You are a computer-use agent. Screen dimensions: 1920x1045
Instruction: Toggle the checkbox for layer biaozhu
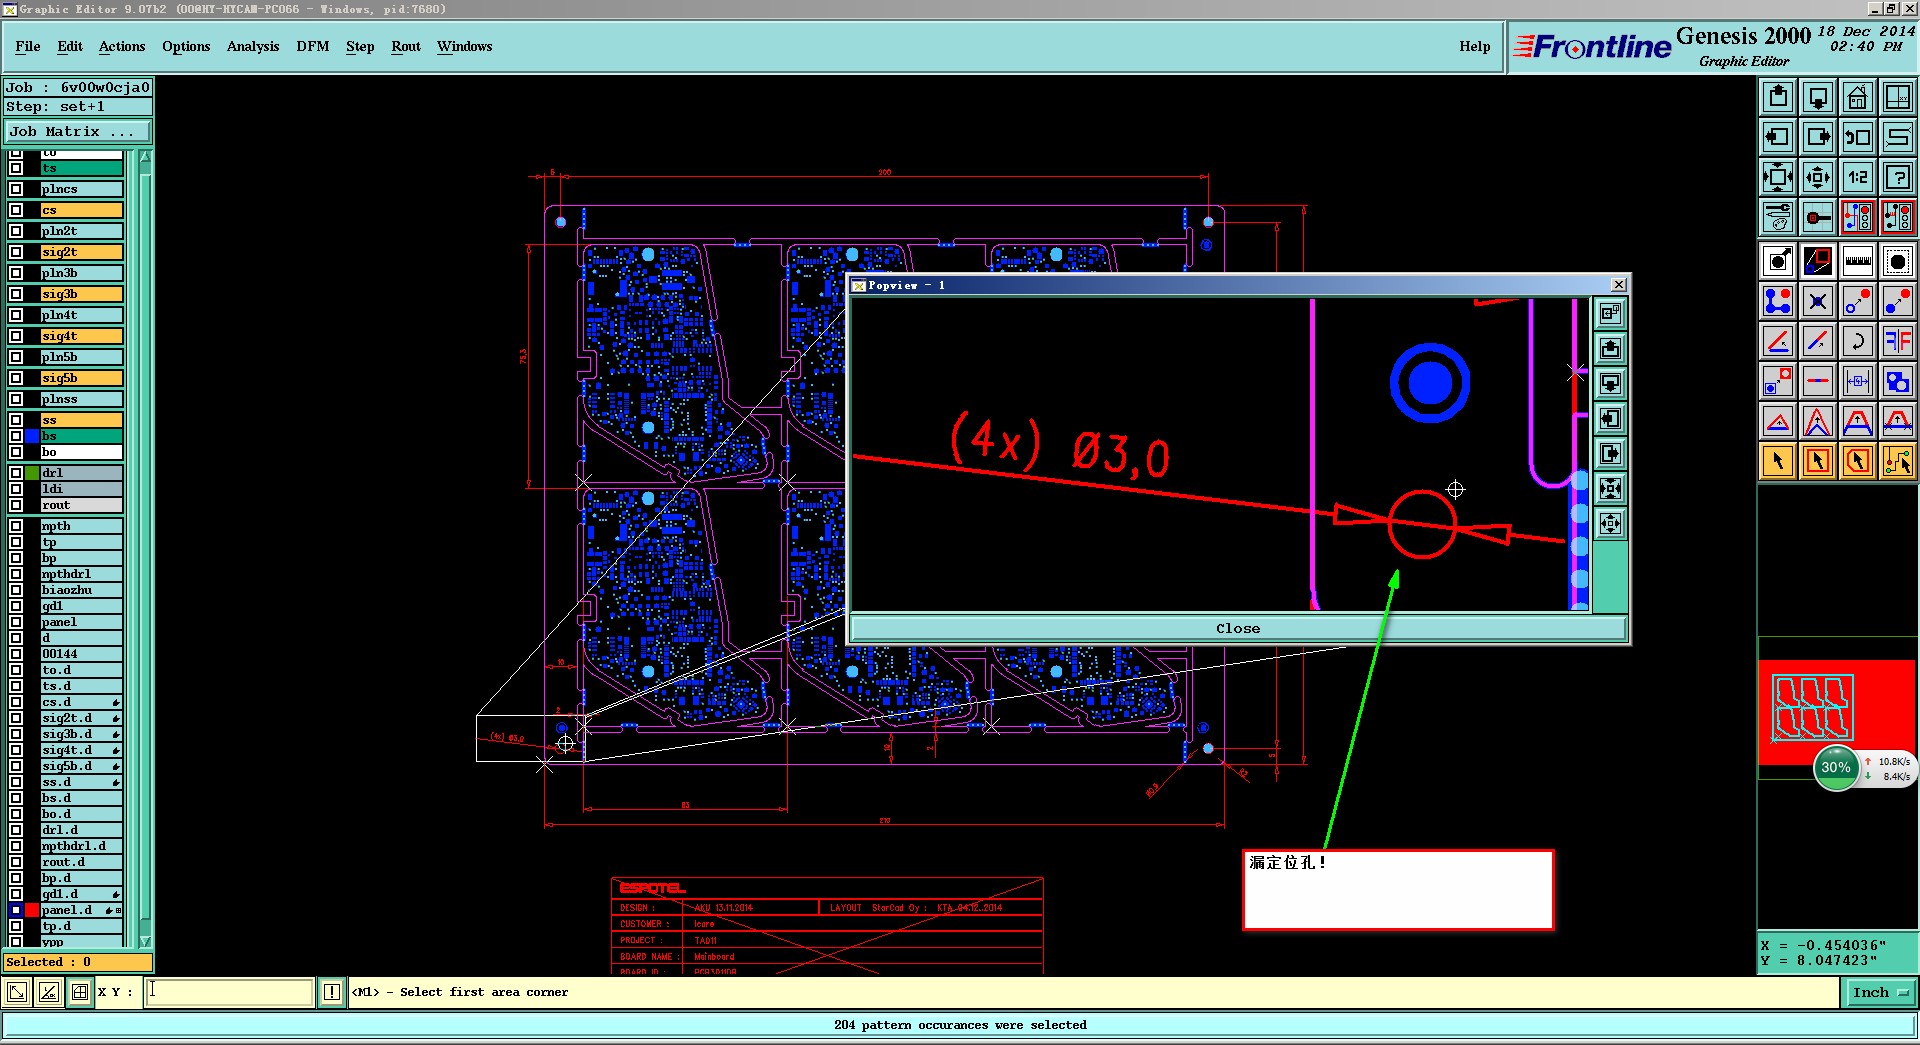pyautogui.click(x=16, y=590)
